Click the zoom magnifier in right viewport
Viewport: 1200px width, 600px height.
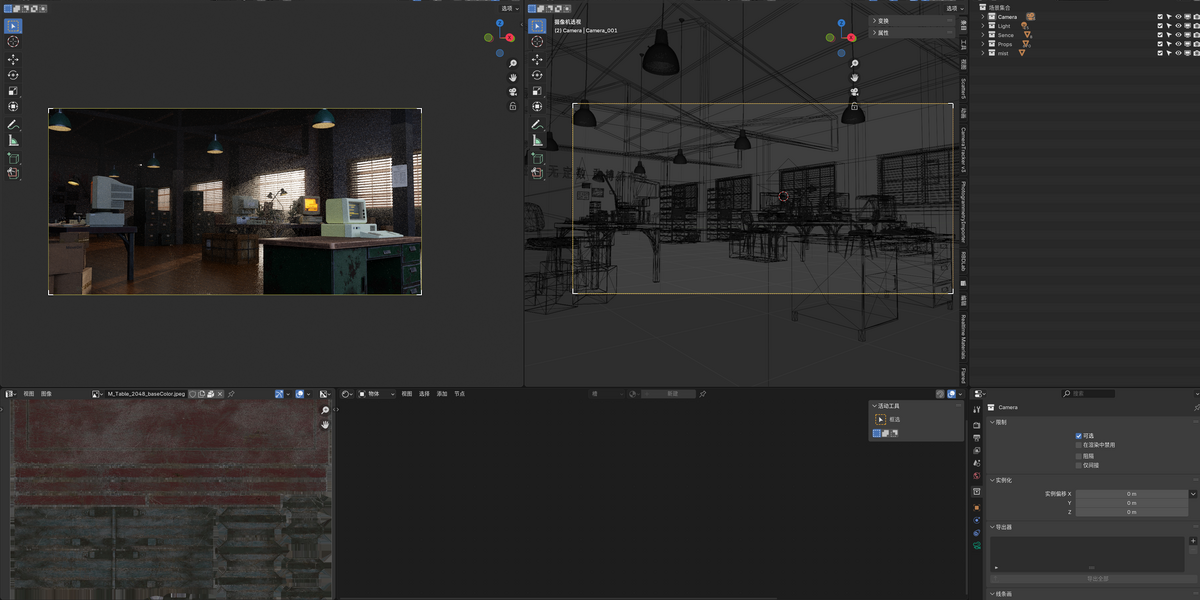pos(855,64)
